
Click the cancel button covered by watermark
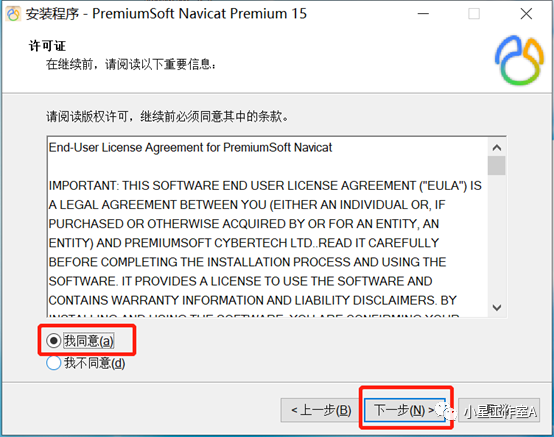pyautogui.click(x=499, y=410)
